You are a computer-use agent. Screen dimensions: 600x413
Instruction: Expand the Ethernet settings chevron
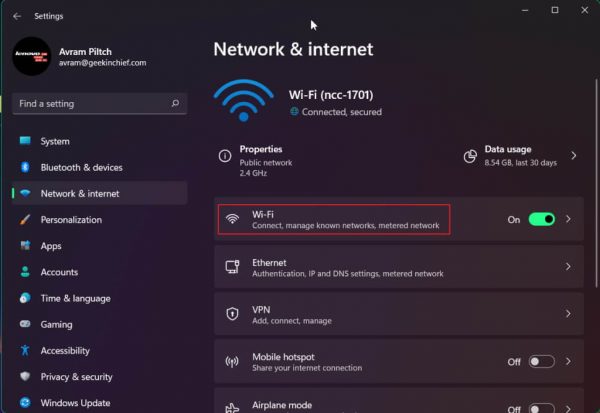click(x=569, y=267)
